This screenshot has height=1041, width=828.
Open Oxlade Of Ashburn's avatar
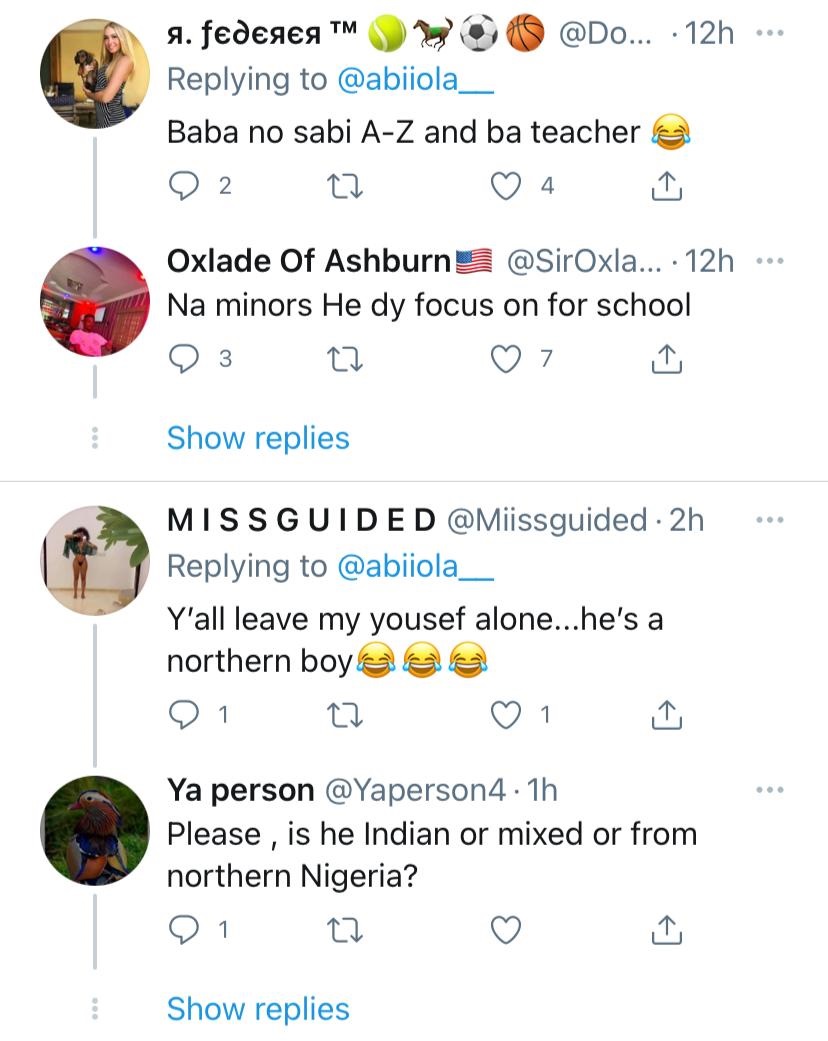pyautogui.click(x=94, y=301)
